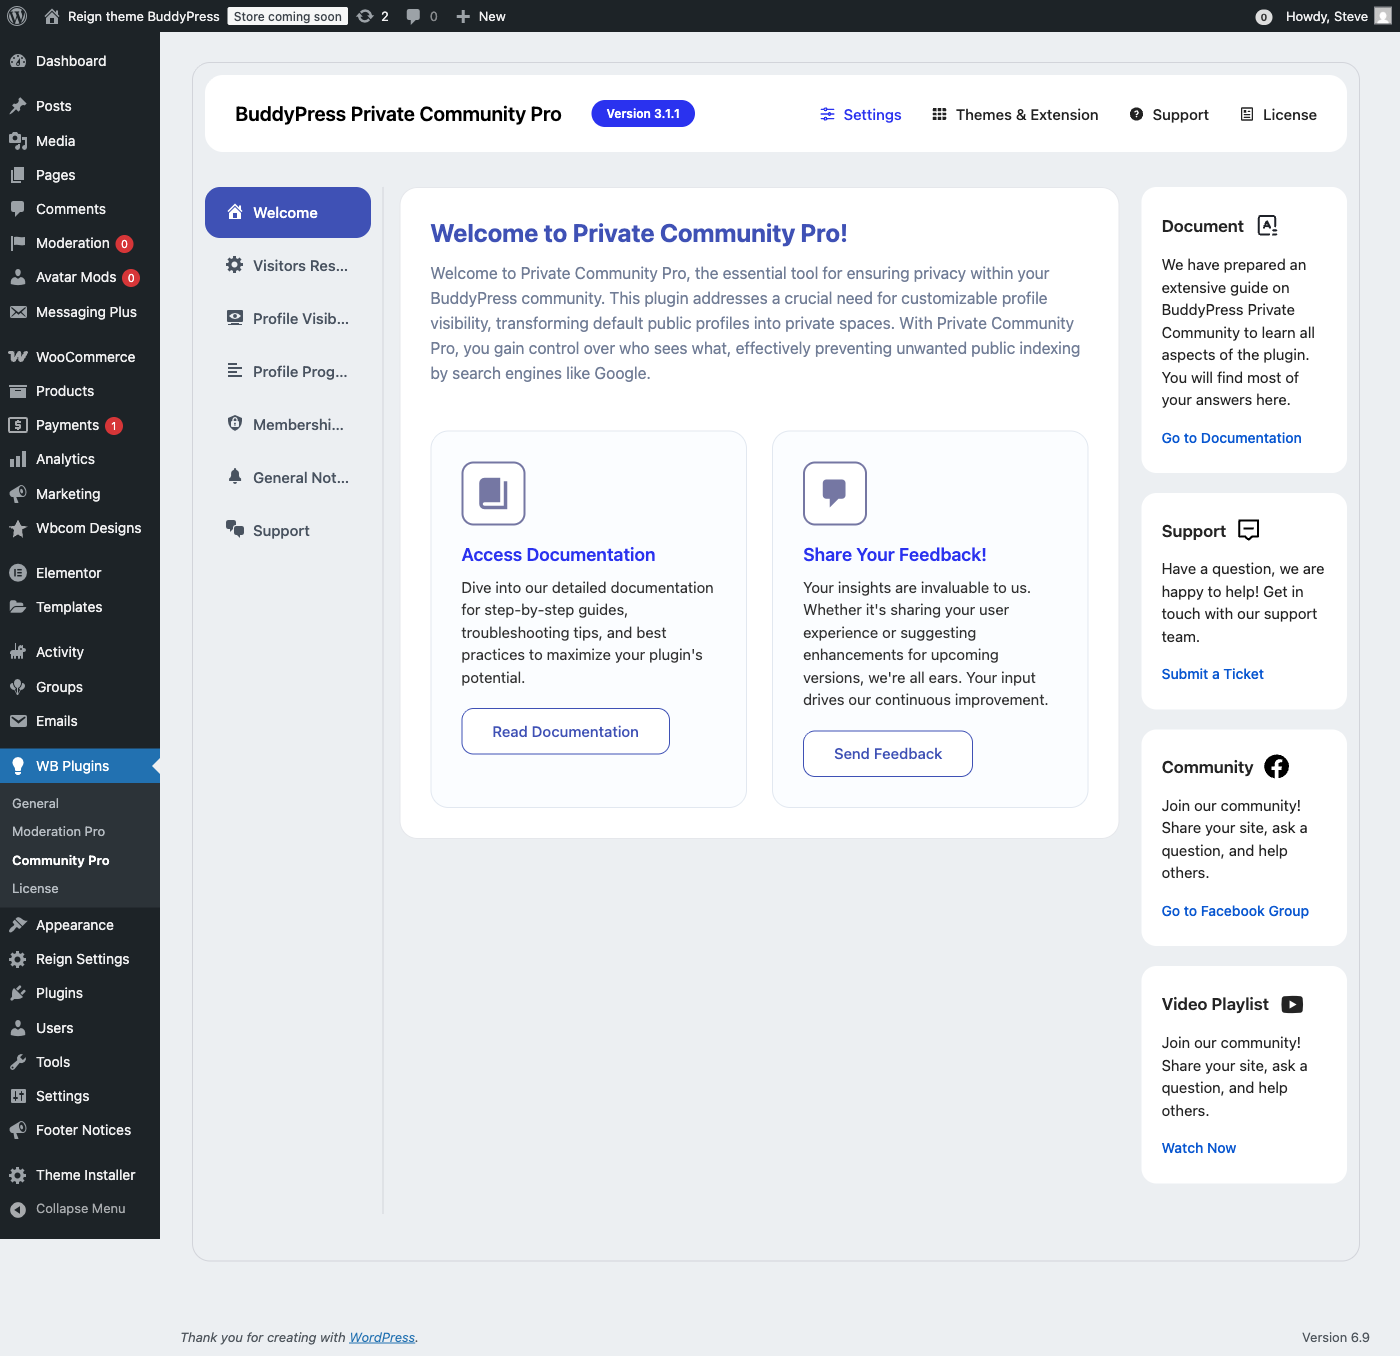The width and height of the screenshot is (1400, 1356).
Task: Click the Avatar Mods sidebar icon
Action: click(19, 277)
